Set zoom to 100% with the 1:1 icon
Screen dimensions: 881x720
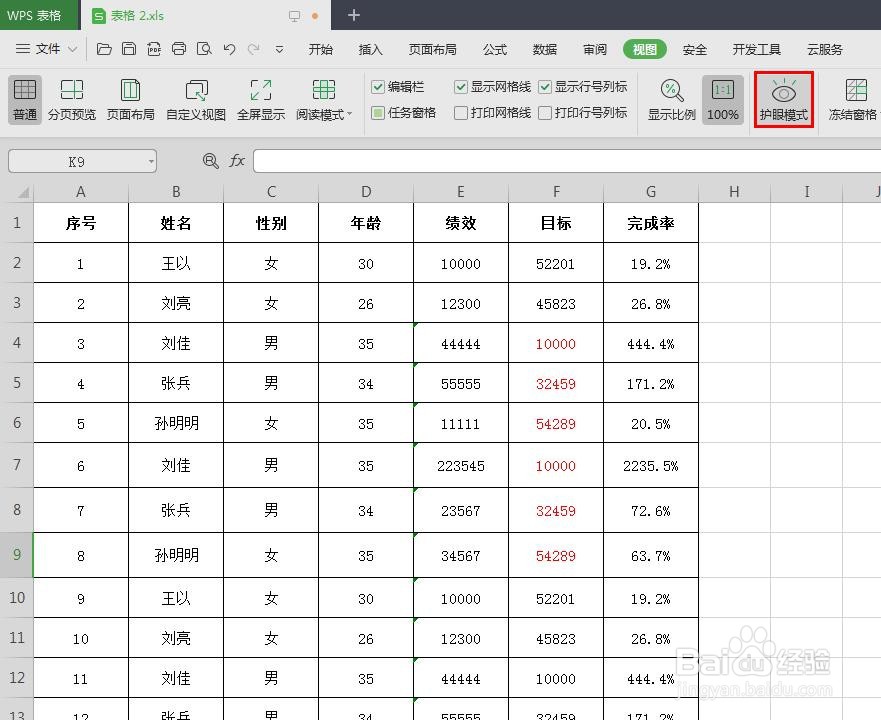722,99
